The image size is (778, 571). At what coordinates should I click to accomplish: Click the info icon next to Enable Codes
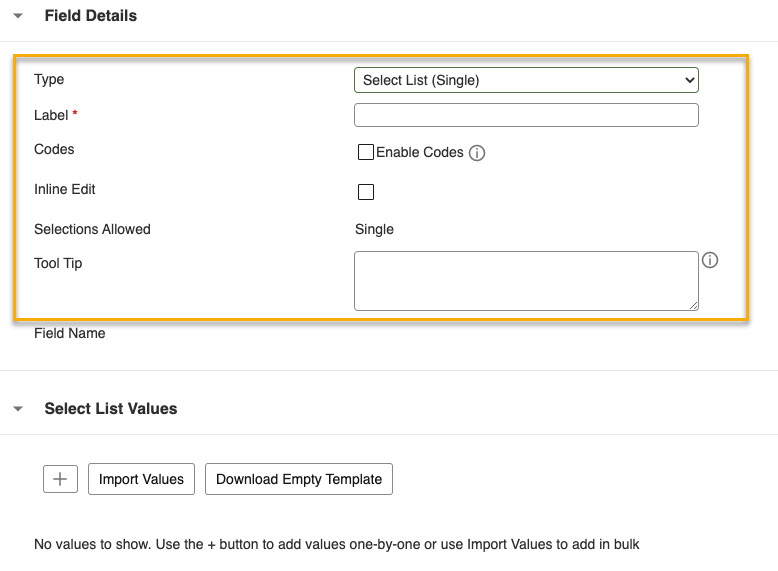477,153
